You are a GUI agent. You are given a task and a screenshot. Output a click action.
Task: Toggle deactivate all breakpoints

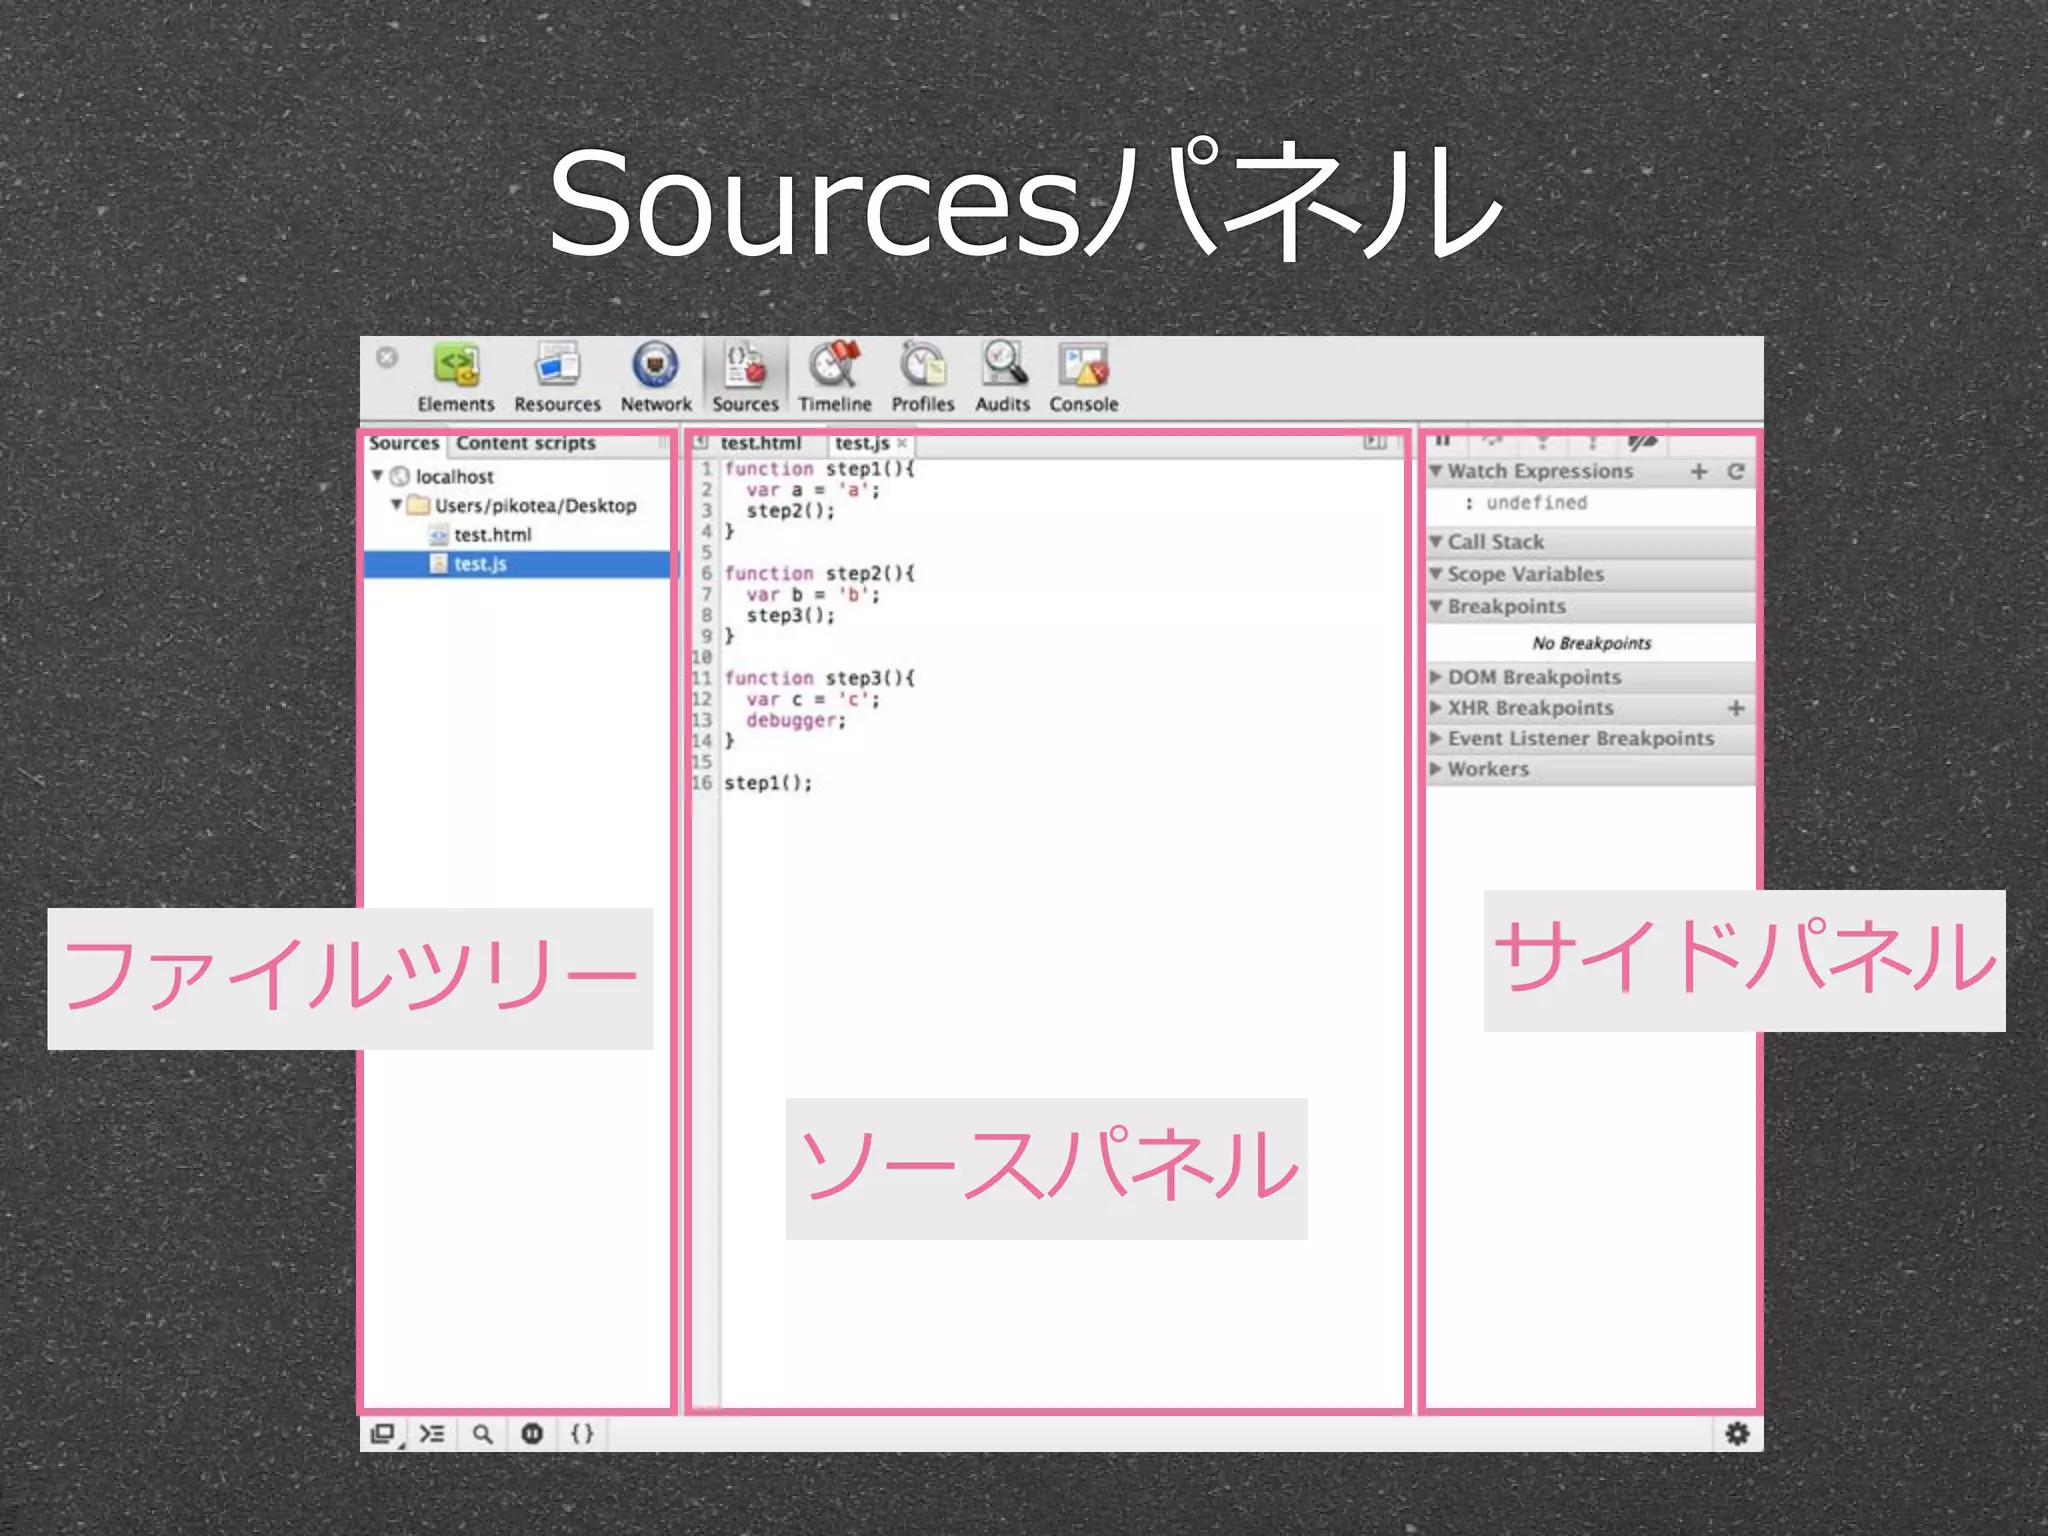click(x=1642, y=441)
